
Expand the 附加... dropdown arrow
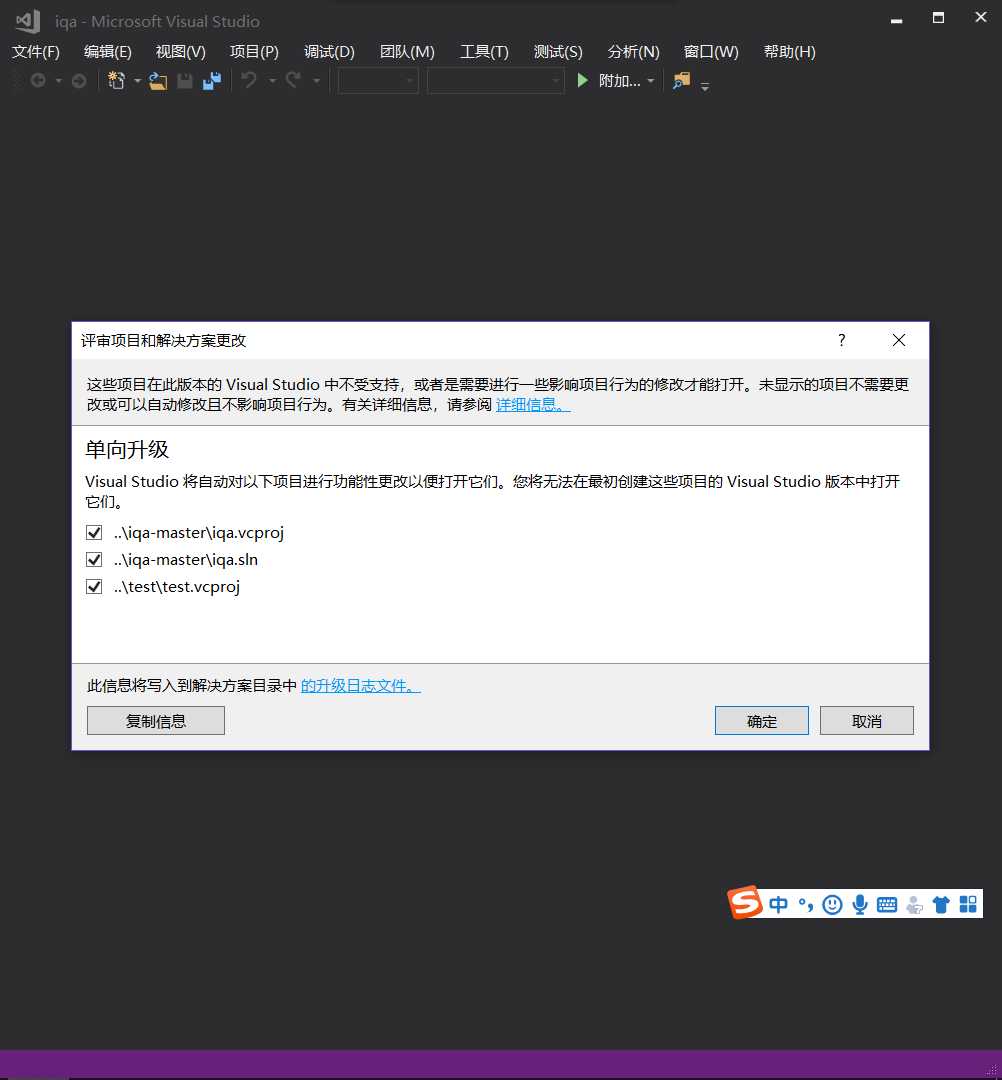650,81
